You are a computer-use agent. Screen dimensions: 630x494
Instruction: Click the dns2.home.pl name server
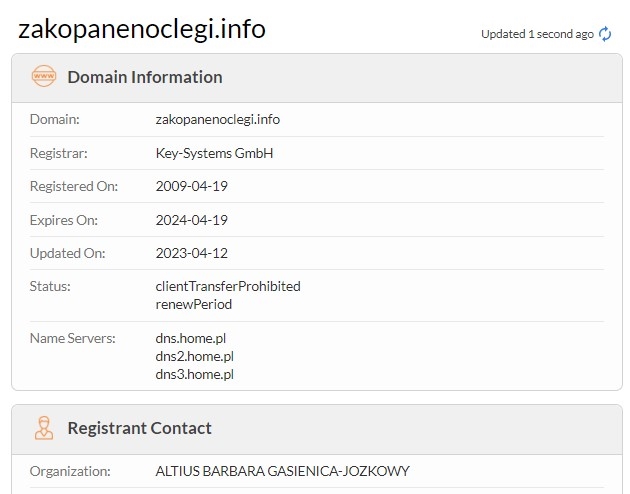coord(194,356)
